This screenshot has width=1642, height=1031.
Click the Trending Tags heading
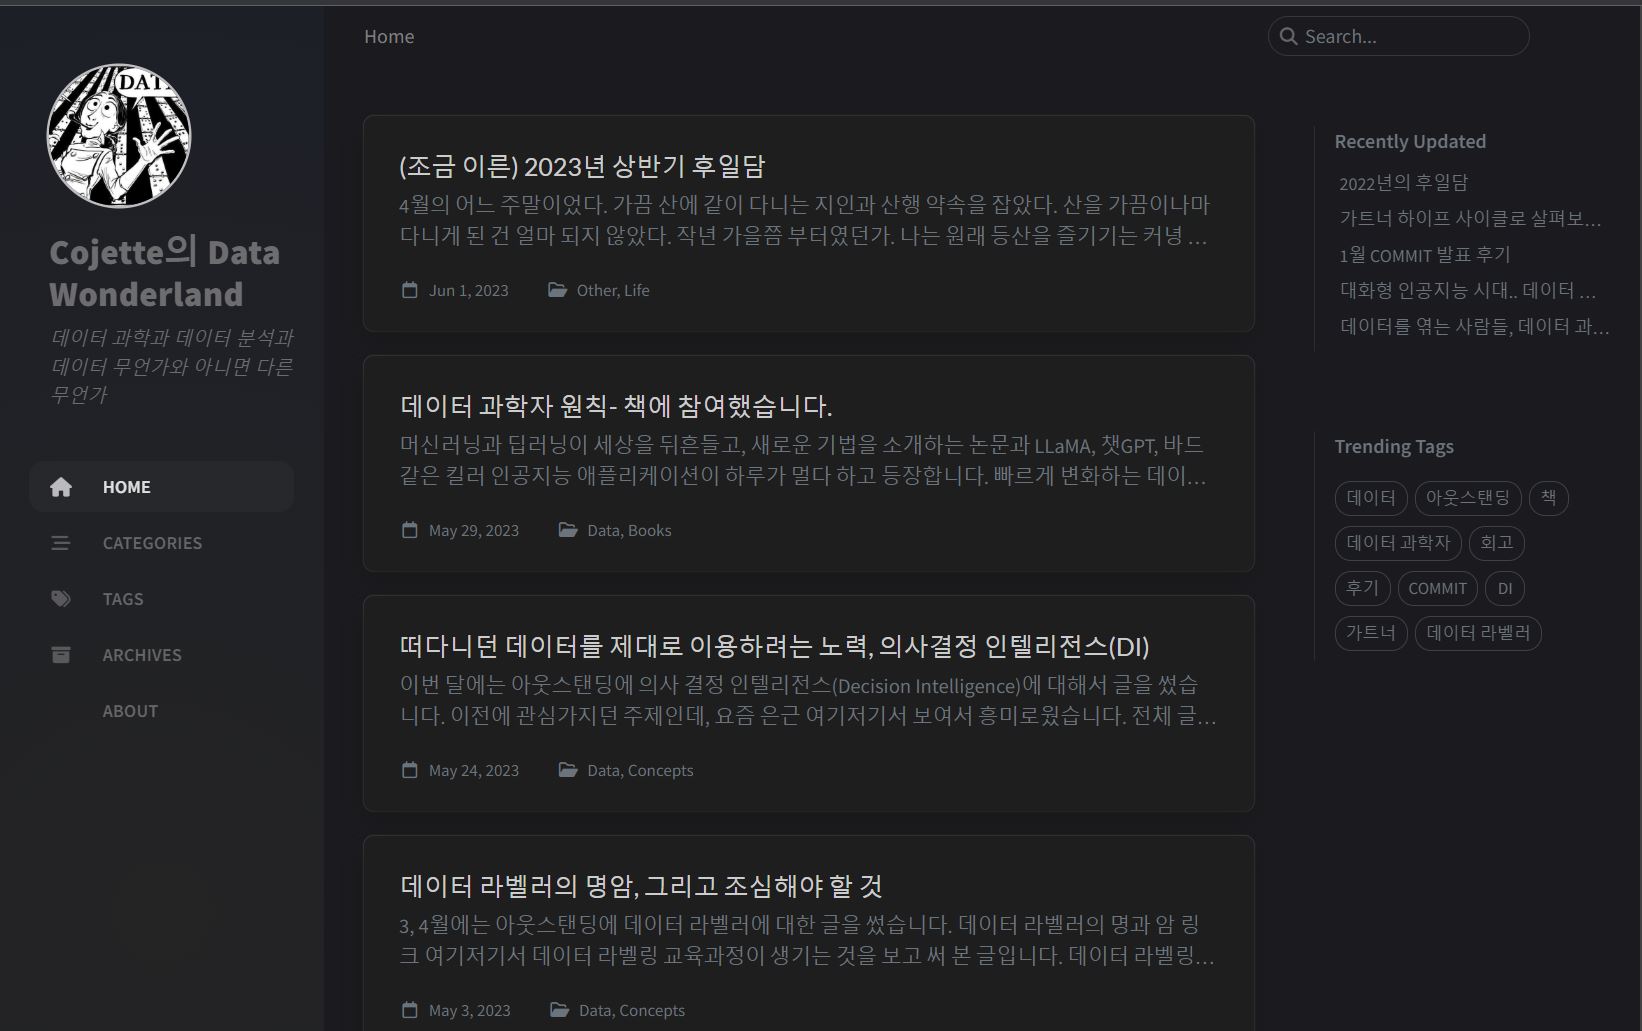point(1394,446)
